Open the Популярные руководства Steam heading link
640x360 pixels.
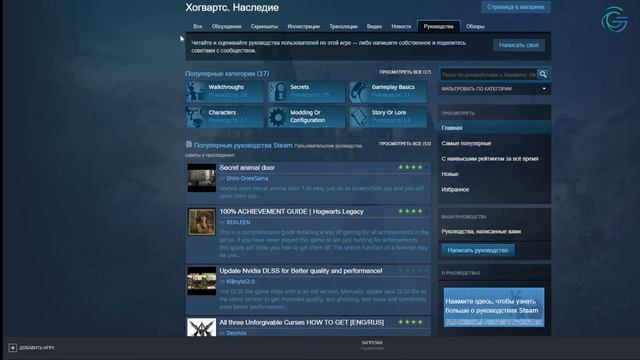243,145
